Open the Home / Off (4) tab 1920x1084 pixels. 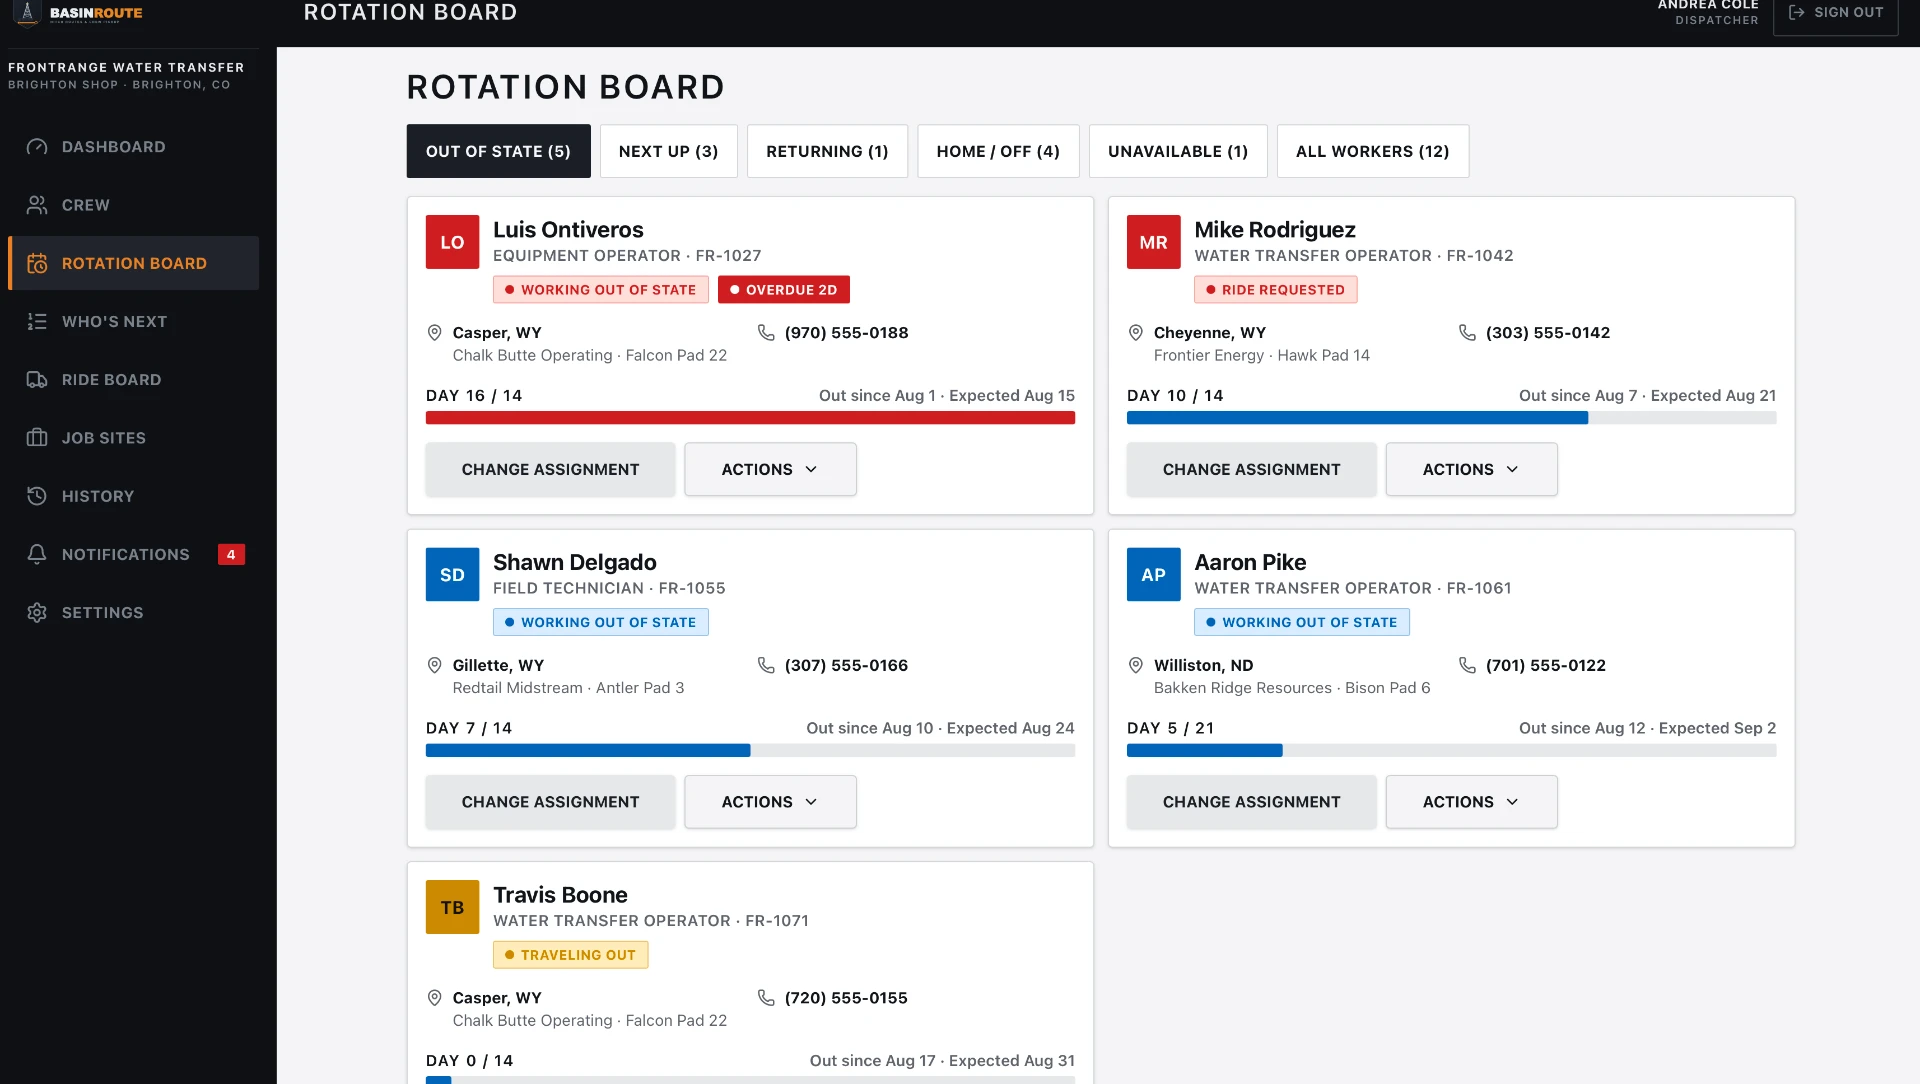998,151
